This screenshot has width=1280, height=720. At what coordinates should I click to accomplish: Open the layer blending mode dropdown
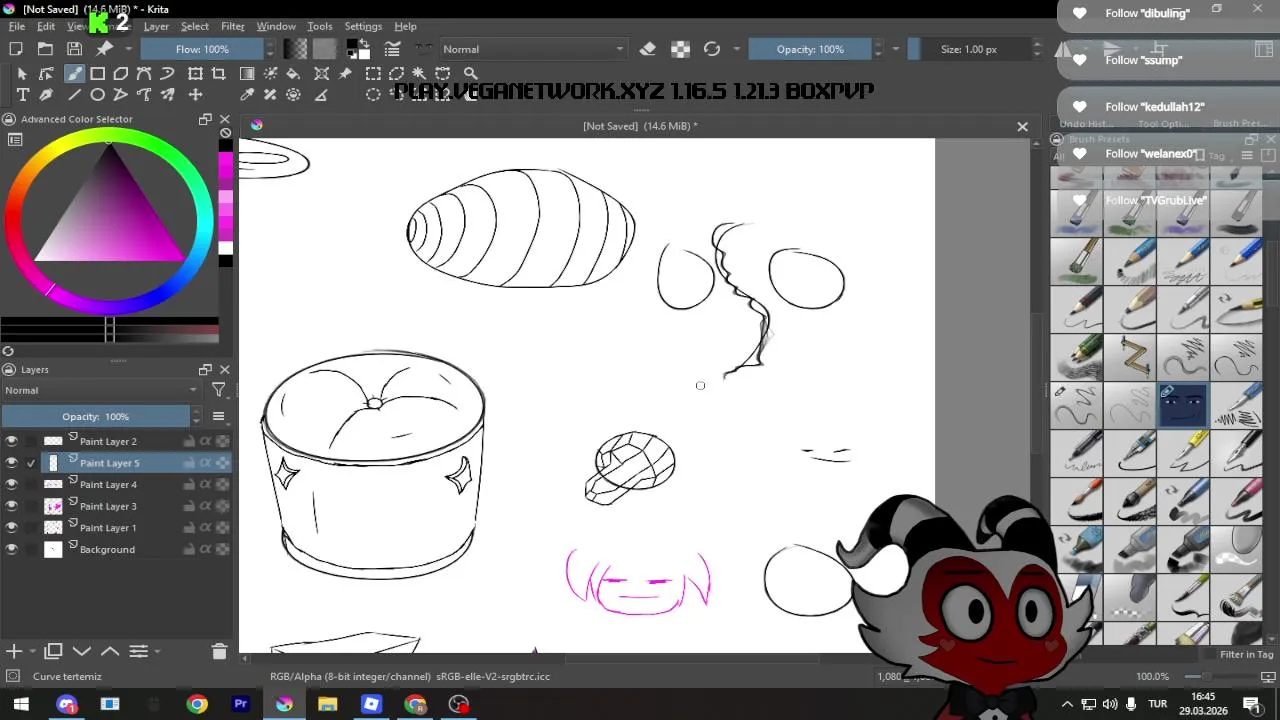click(101, 390)
